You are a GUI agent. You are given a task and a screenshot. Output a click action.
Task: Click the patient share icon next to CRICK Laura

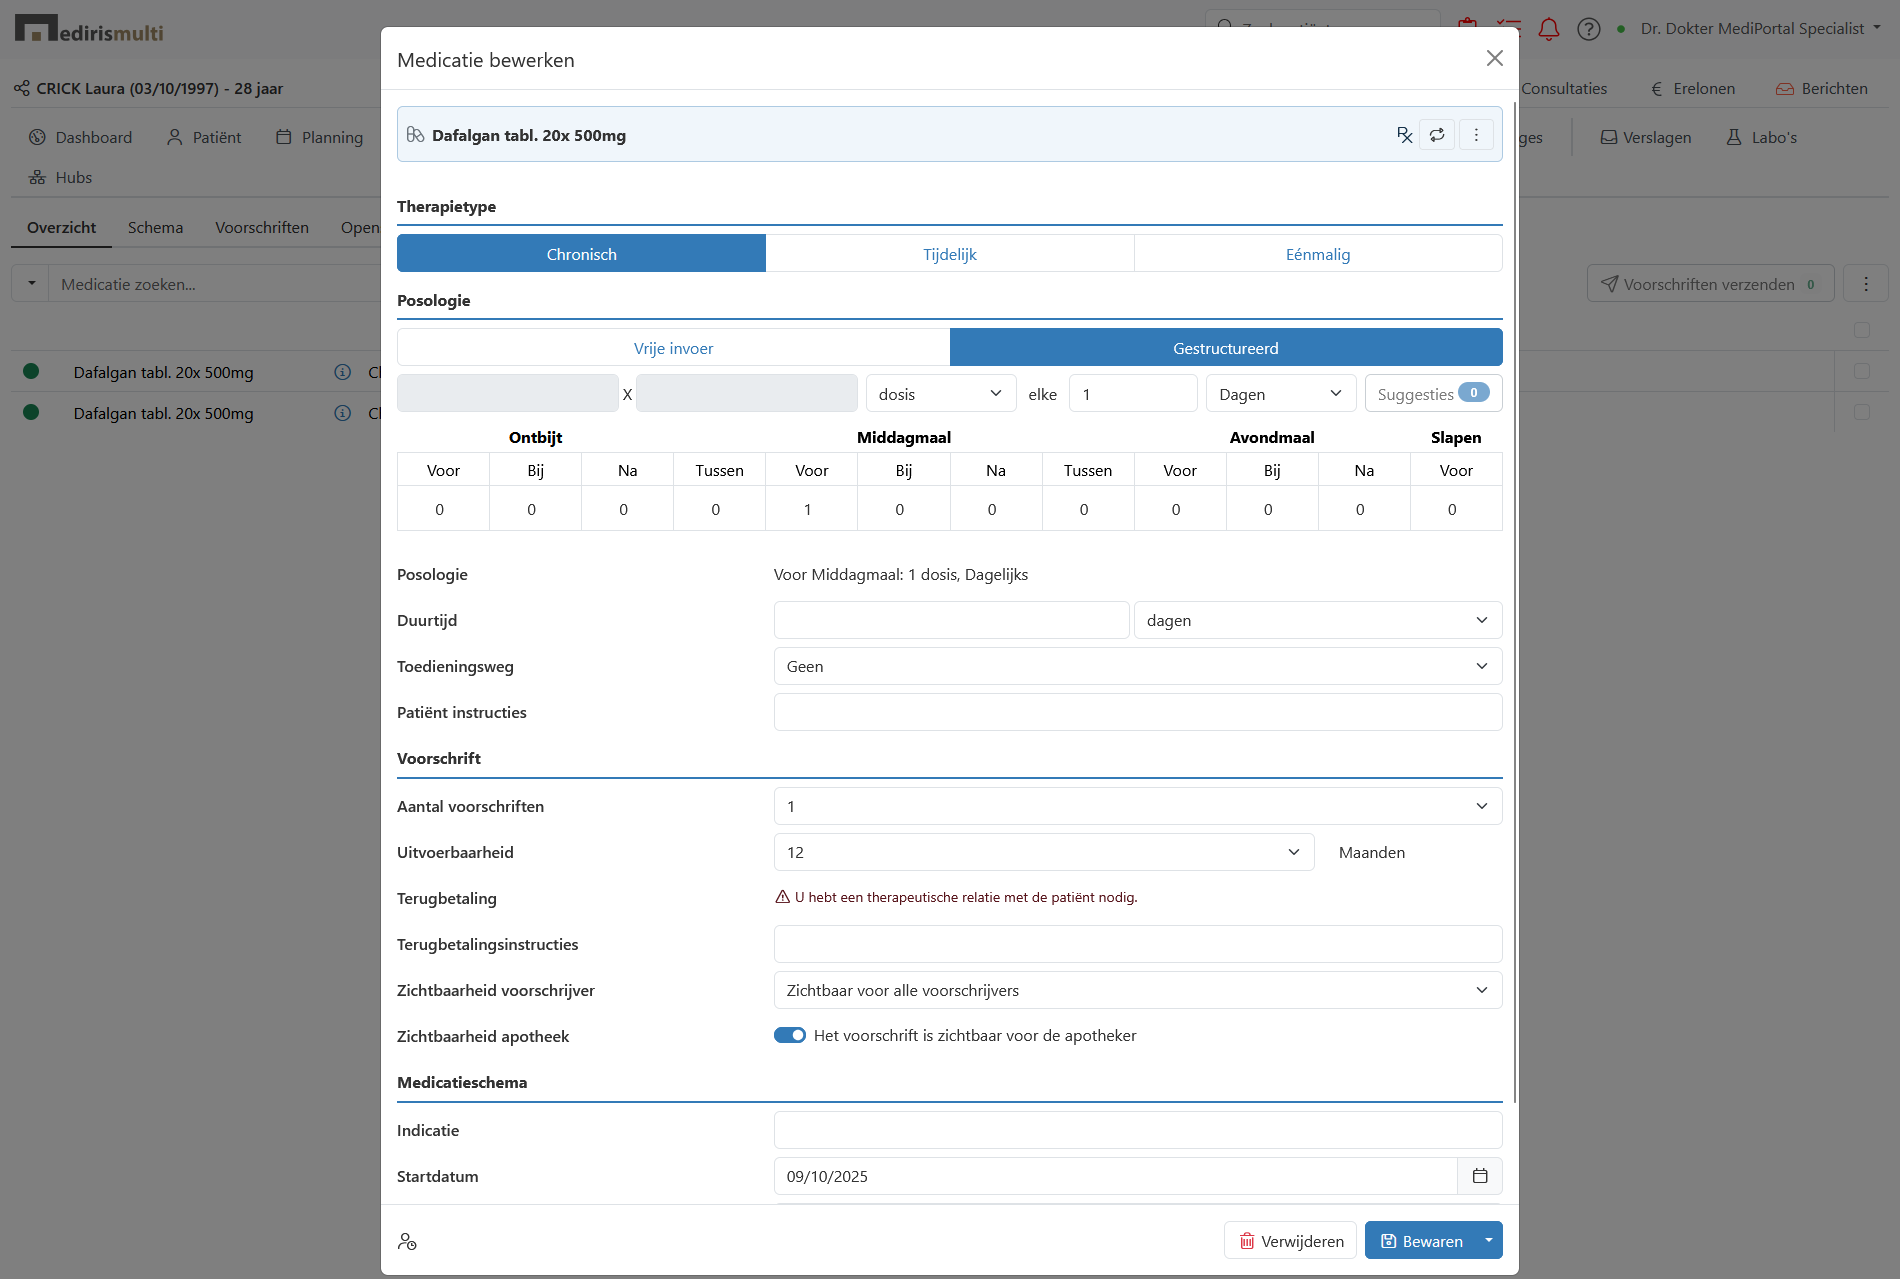22,88
